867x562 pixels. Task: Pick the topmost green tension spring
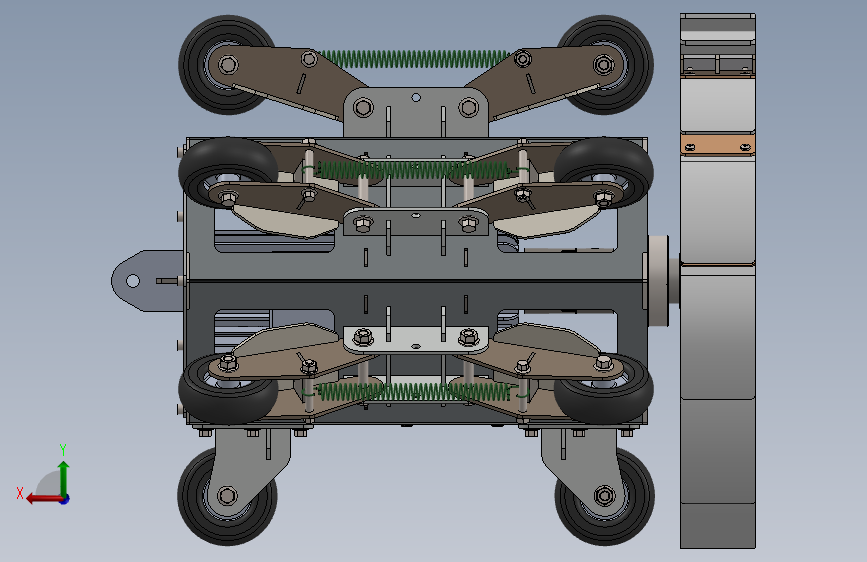[415, 59]
